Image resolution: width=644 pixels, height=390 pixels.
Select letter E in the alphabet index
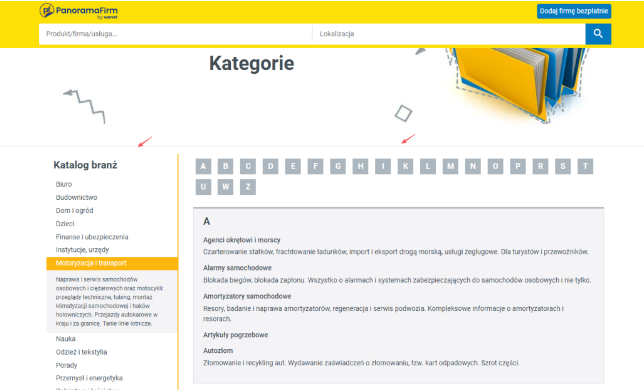tap(293, 166)
